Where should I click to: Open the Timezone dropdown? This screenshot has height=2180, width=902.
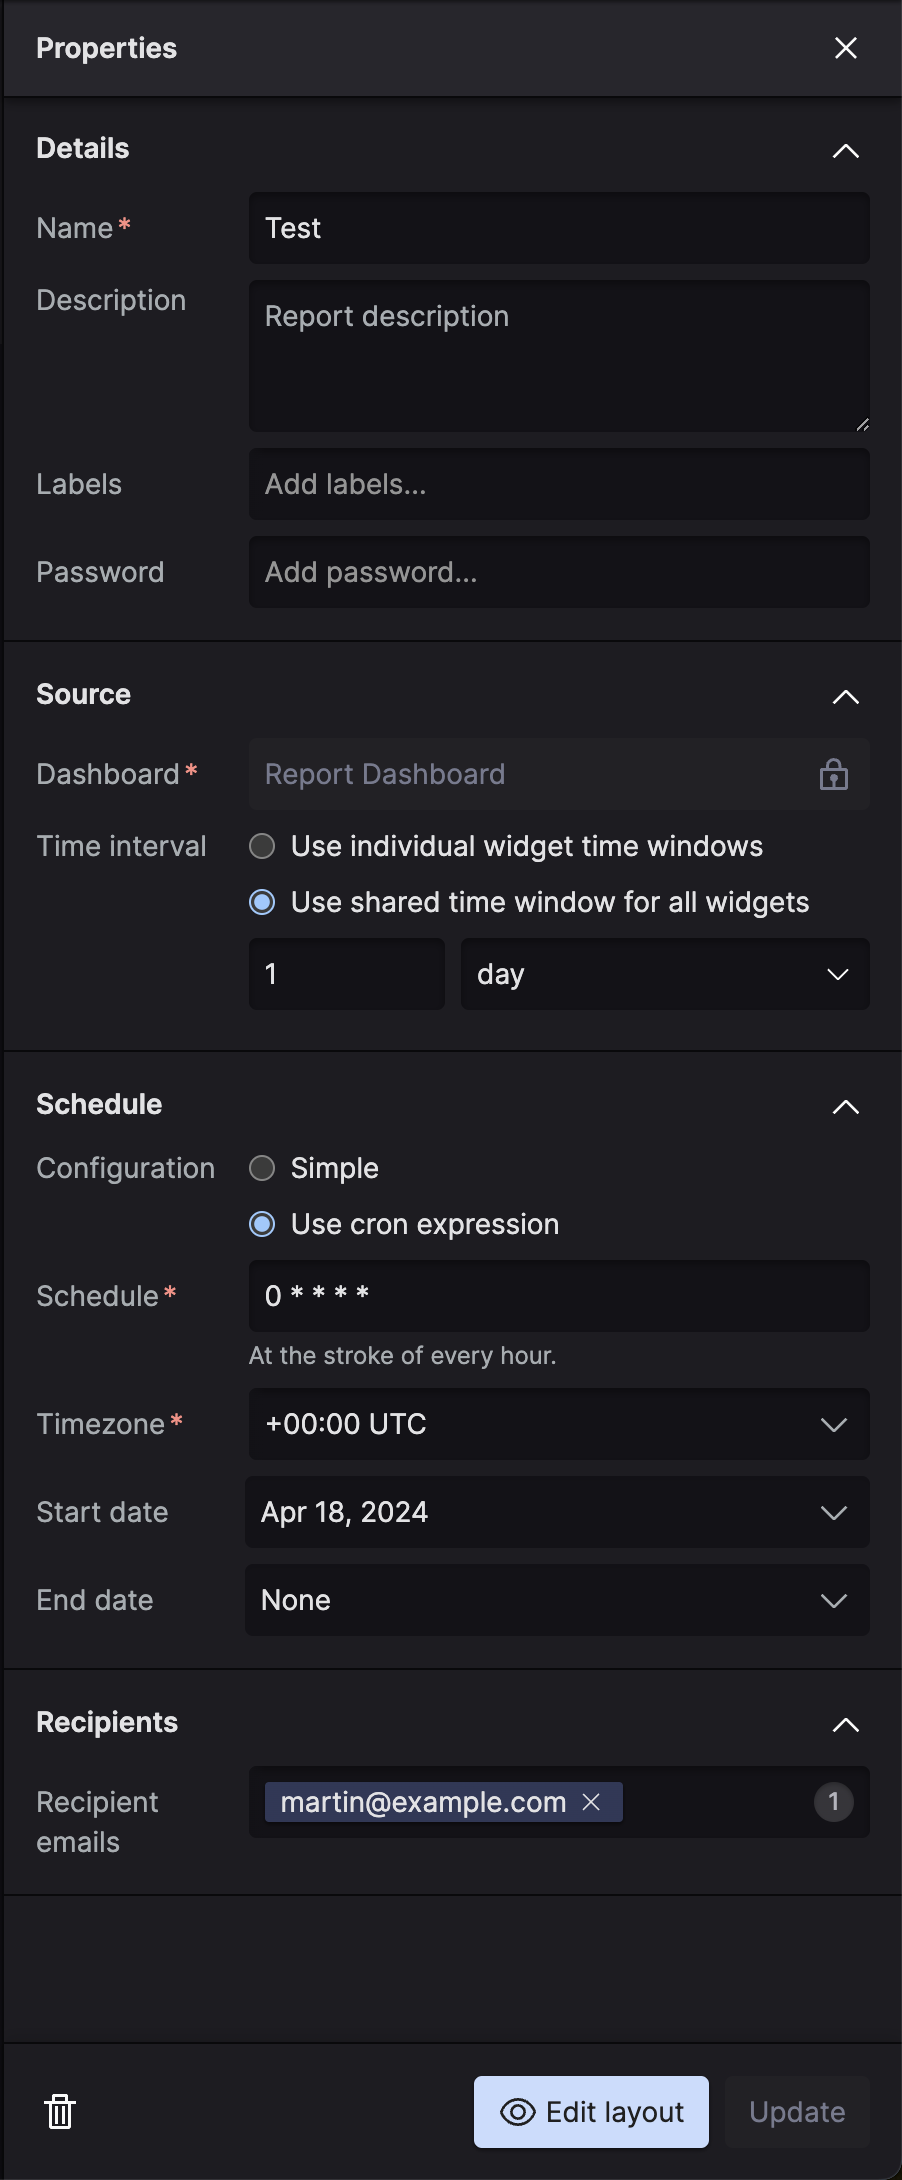(558, 1424)
